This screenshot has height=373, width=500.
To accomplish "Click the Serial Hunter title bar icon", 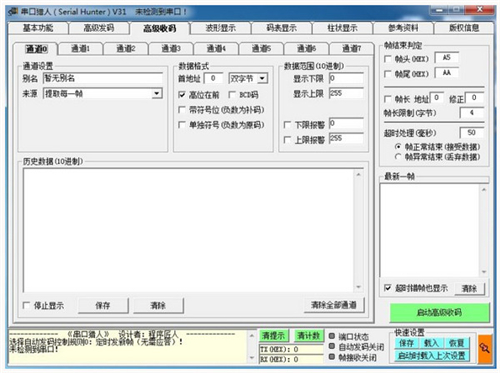I will pos(13,12).
